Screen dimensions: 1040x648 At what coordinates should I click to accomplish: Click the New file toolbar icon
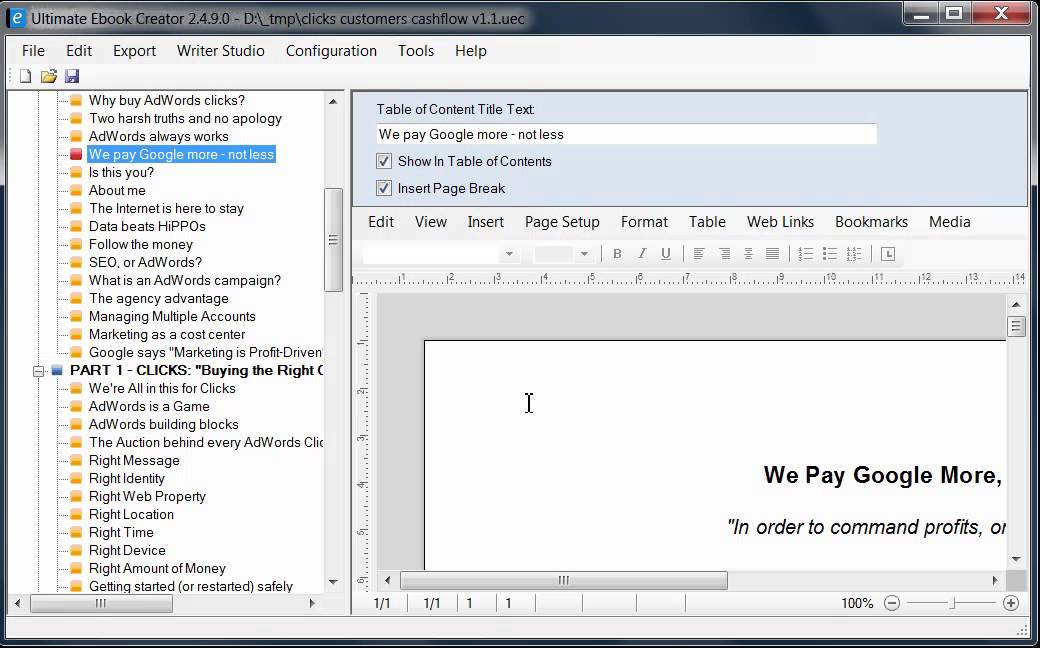coord(25,76)
